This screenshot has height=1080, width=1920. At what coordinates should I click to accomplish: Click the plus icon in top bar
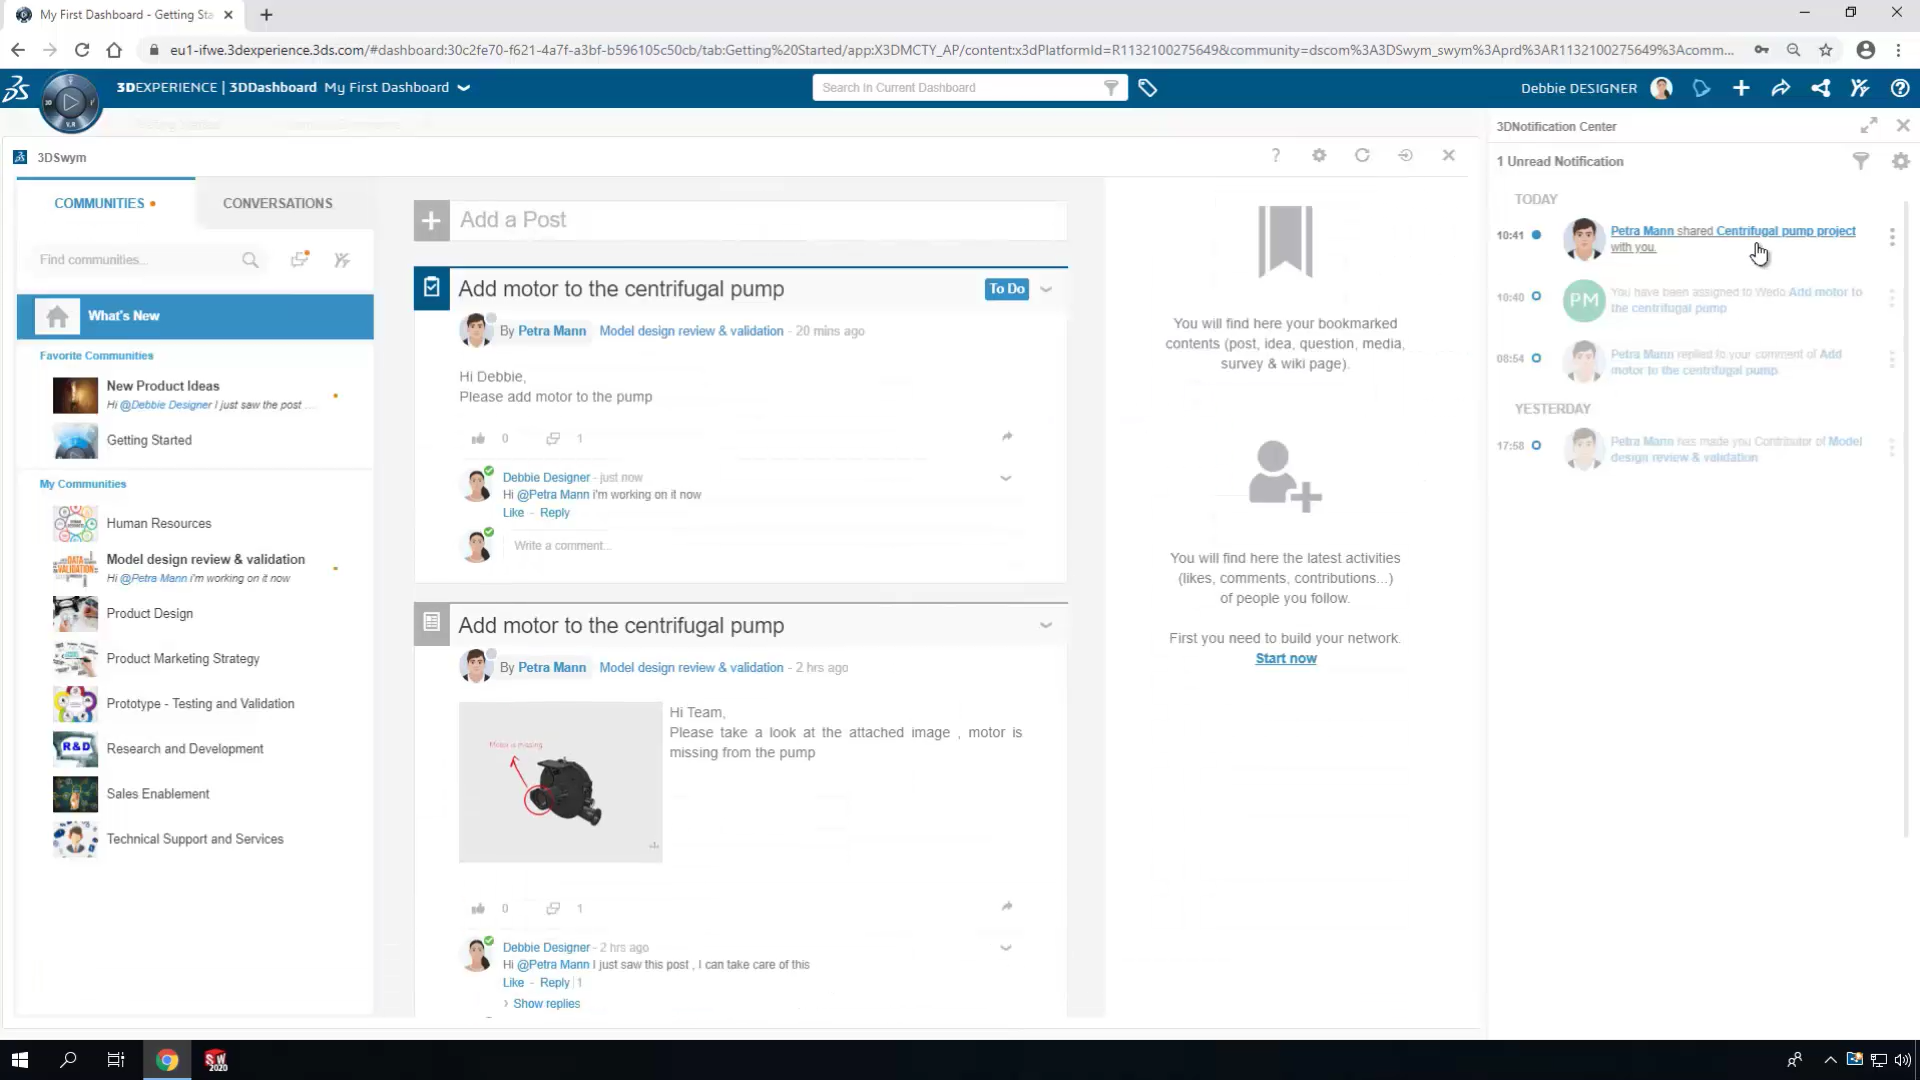[1741, 88]
